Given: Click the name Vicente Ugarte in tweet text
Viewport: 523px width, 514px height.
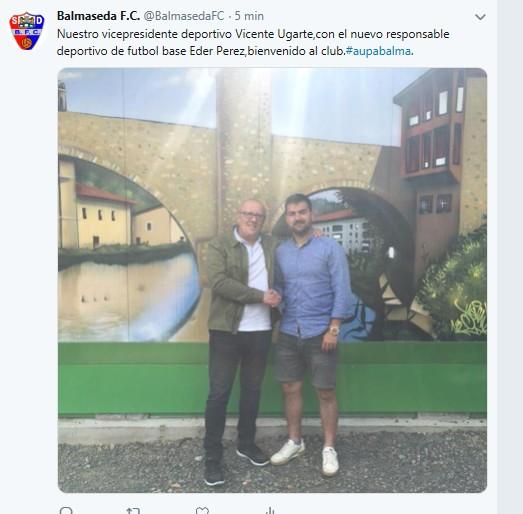Looking at the screenshot, I should pyautogui.click(x=274, y=34).
